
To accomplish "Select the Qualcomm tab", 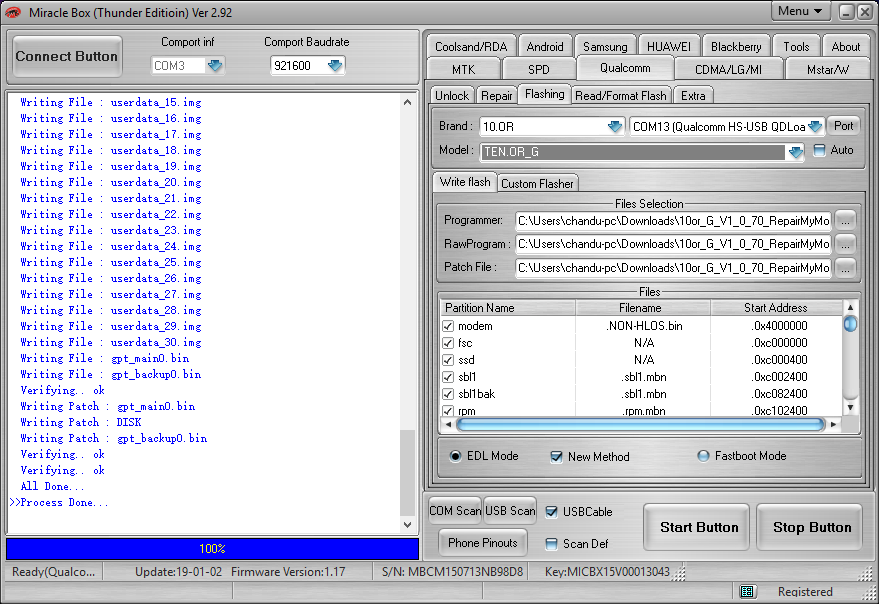I will coord(625,68).
